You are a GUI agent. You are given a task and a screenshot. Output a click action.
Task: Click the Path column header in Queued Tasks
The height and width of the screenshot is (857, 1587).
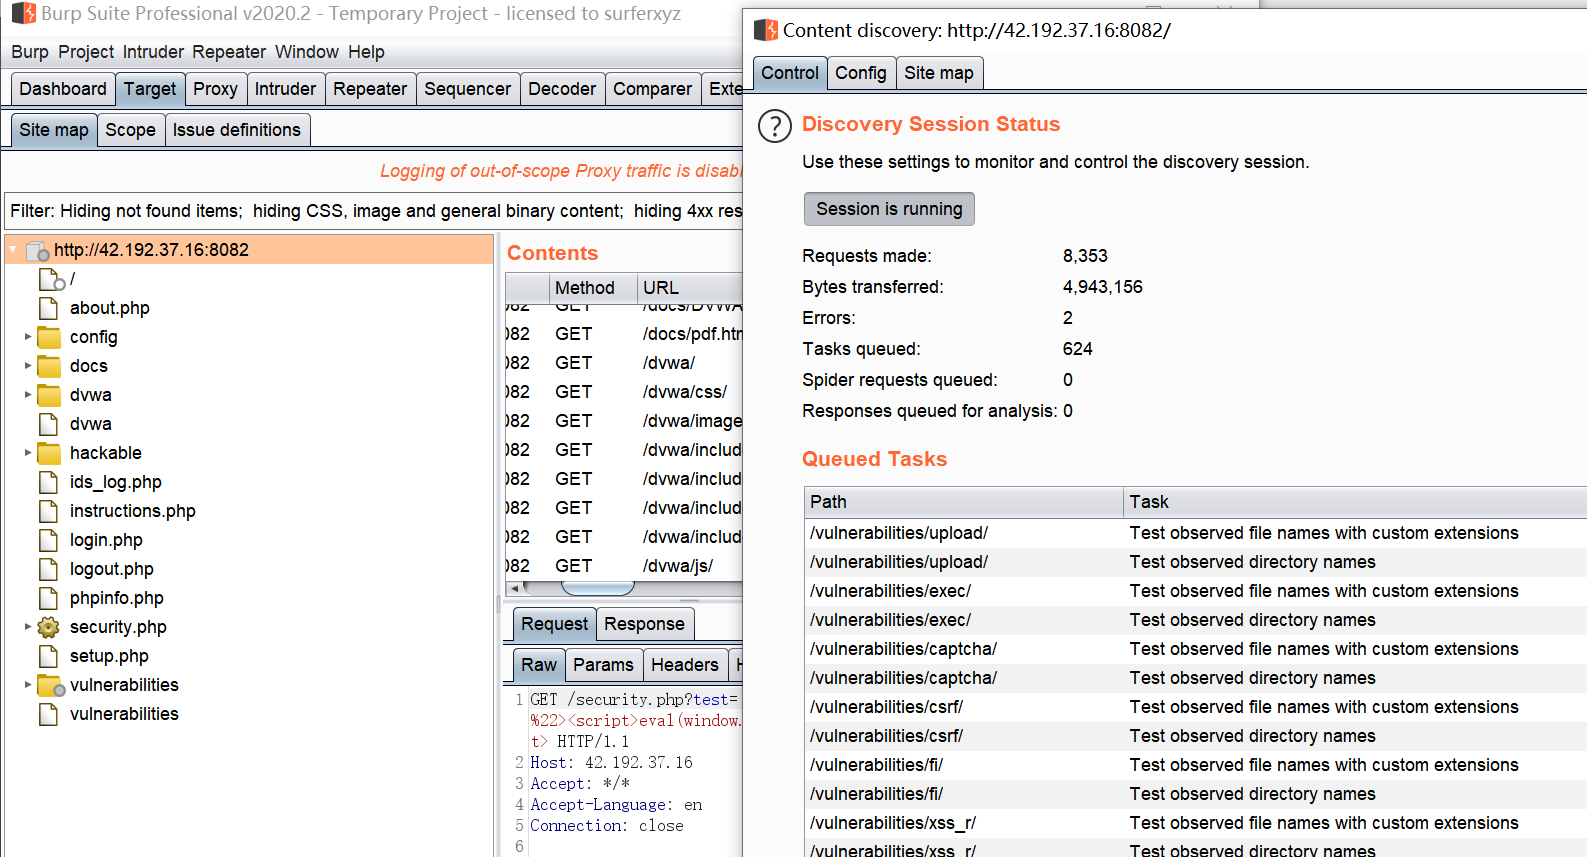point(964,502)
